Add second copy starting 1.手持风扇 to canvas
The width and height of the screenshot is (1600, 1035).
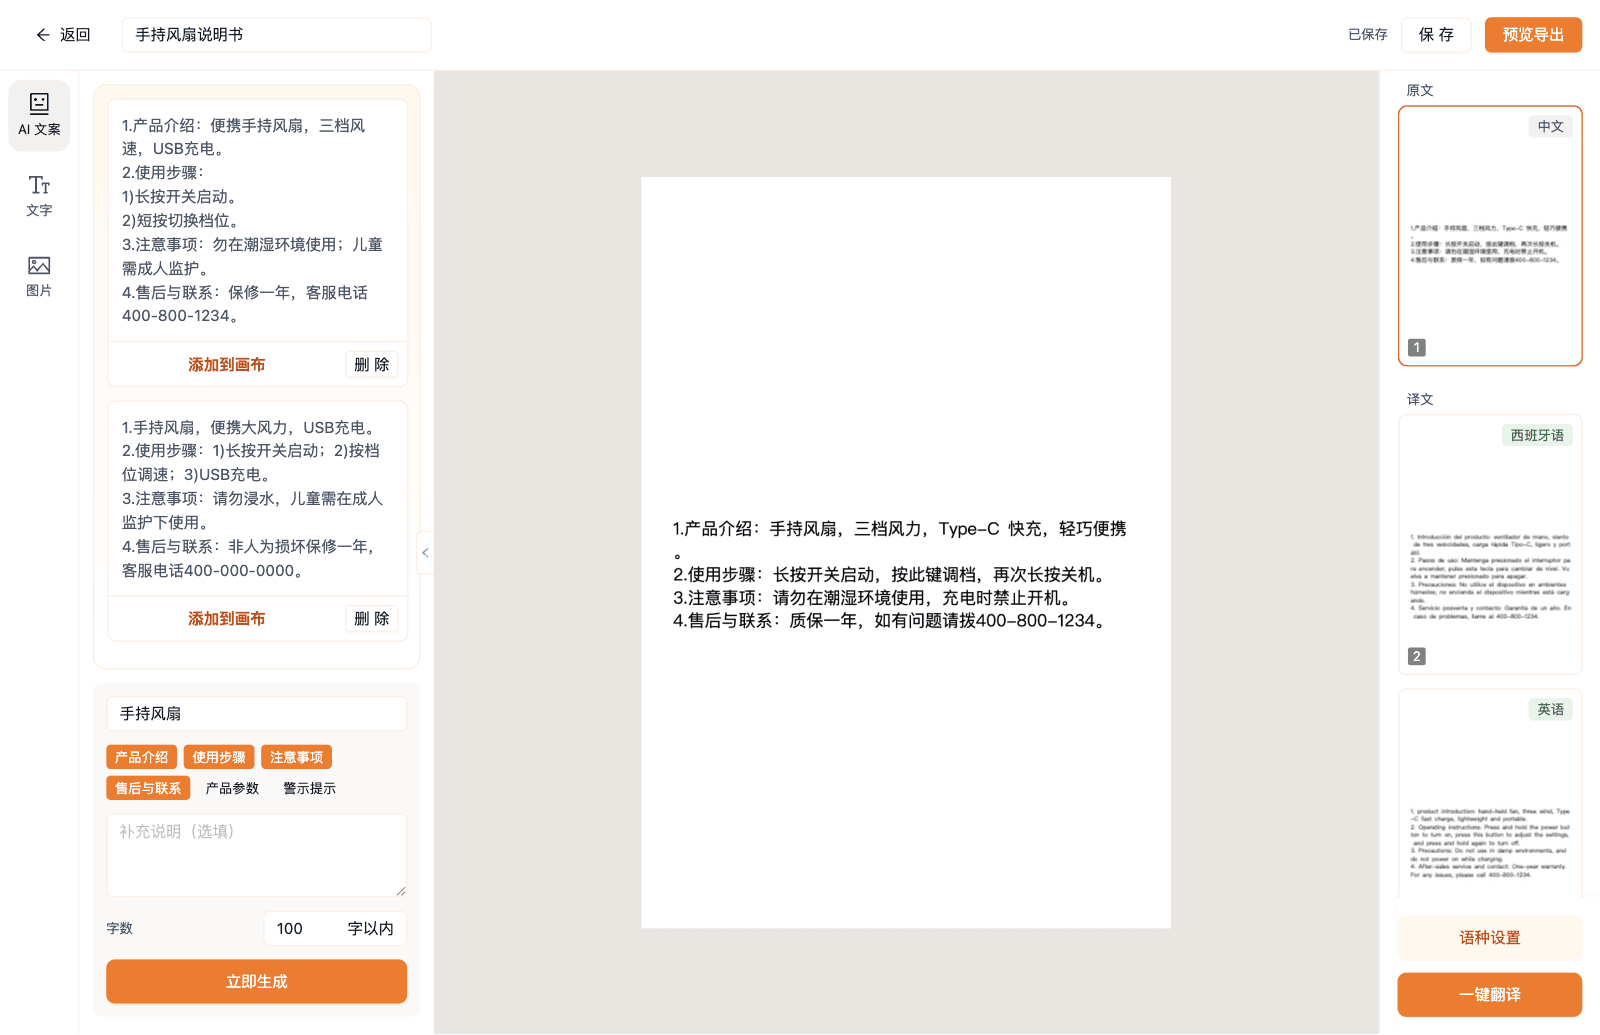pos(226,618)
